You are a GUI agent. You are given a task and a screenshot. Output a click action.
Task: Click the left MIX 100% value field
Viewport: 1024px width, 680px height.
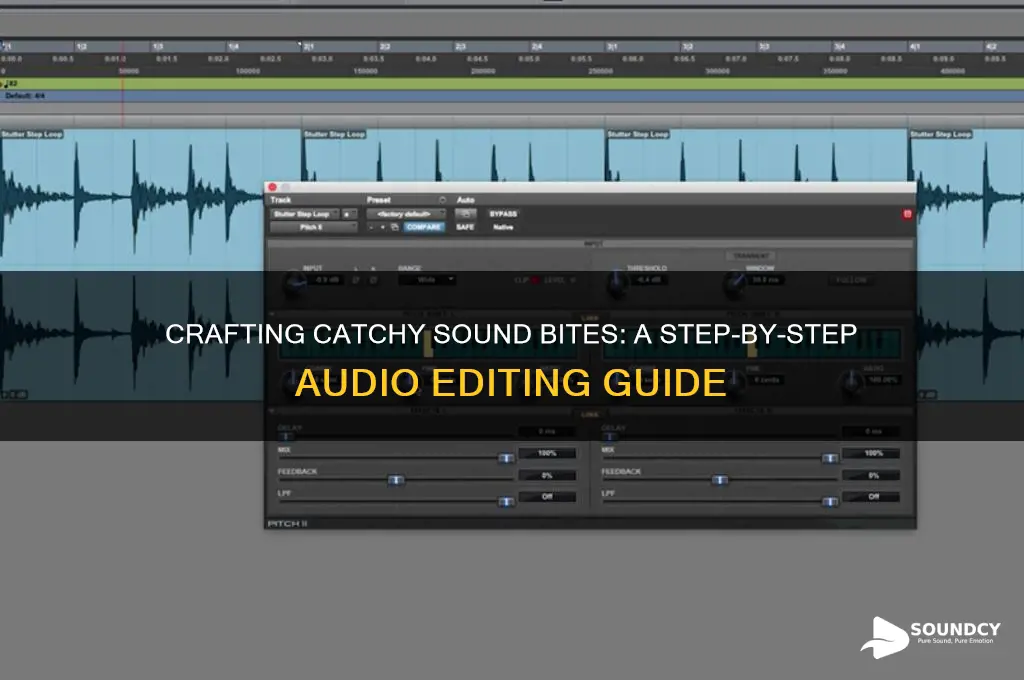(547, 453)
